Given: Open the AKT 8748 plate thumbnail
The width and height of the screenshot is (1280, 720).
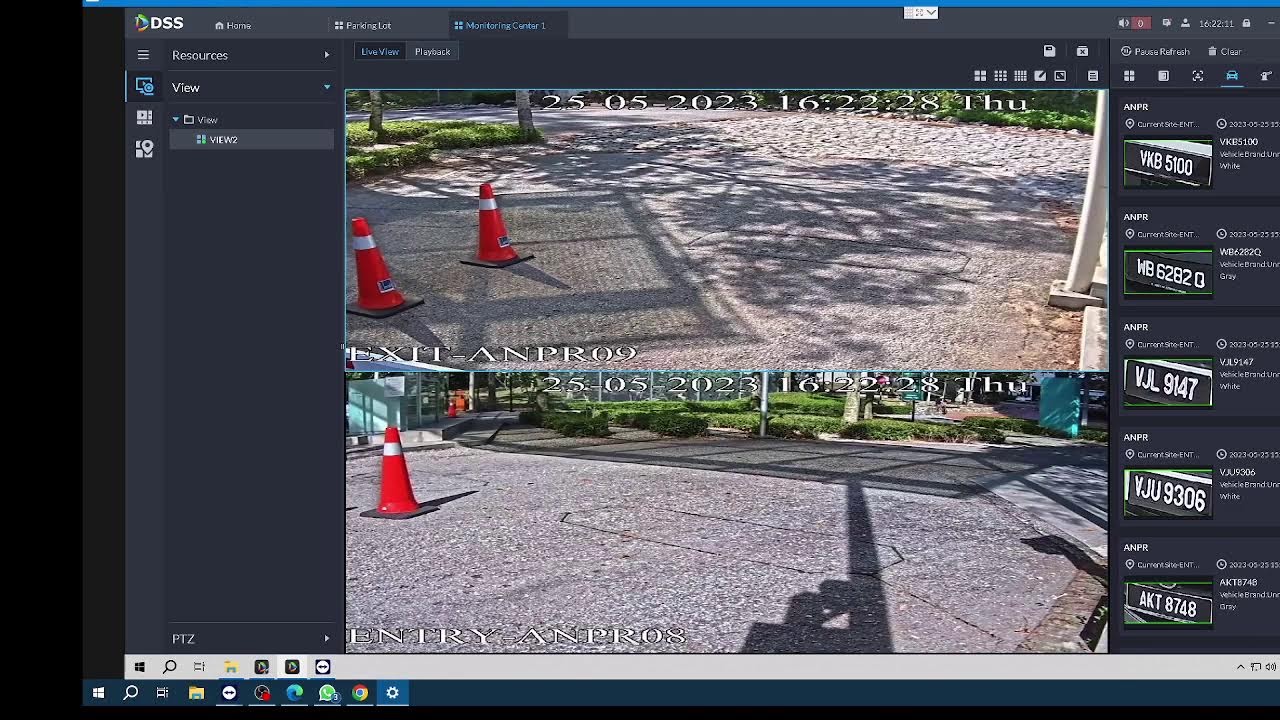Looking at the screenshot, I should (x=1168, y=603).
